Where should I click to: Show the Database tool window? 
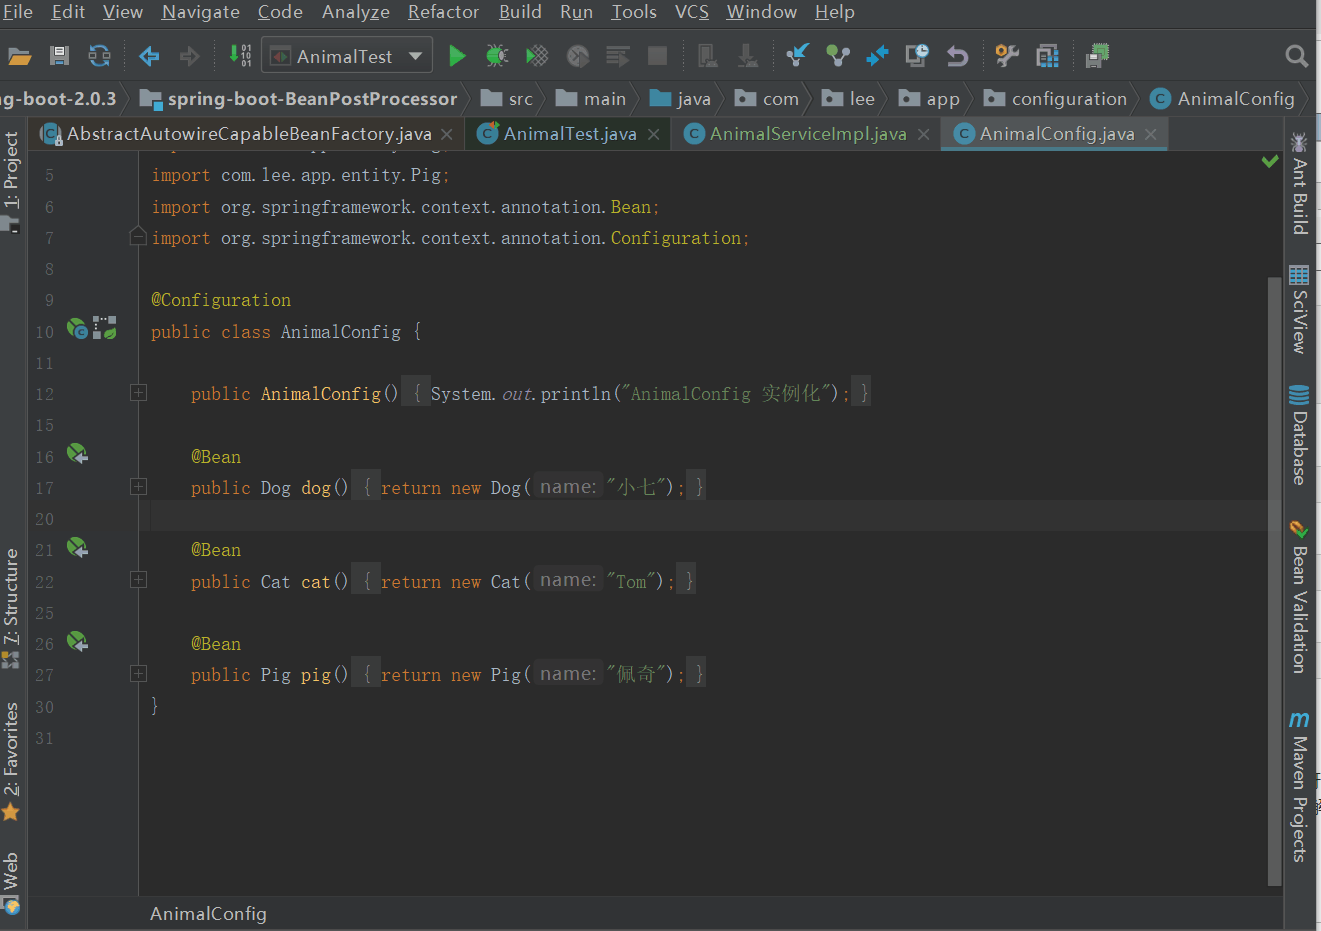[x=1299, y=434]
